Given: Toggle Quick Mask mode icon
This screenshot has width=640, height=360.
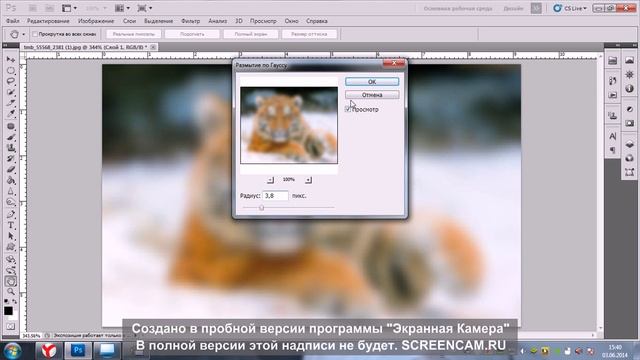Looking at the screenshot, I should click(x=11, y=326).
